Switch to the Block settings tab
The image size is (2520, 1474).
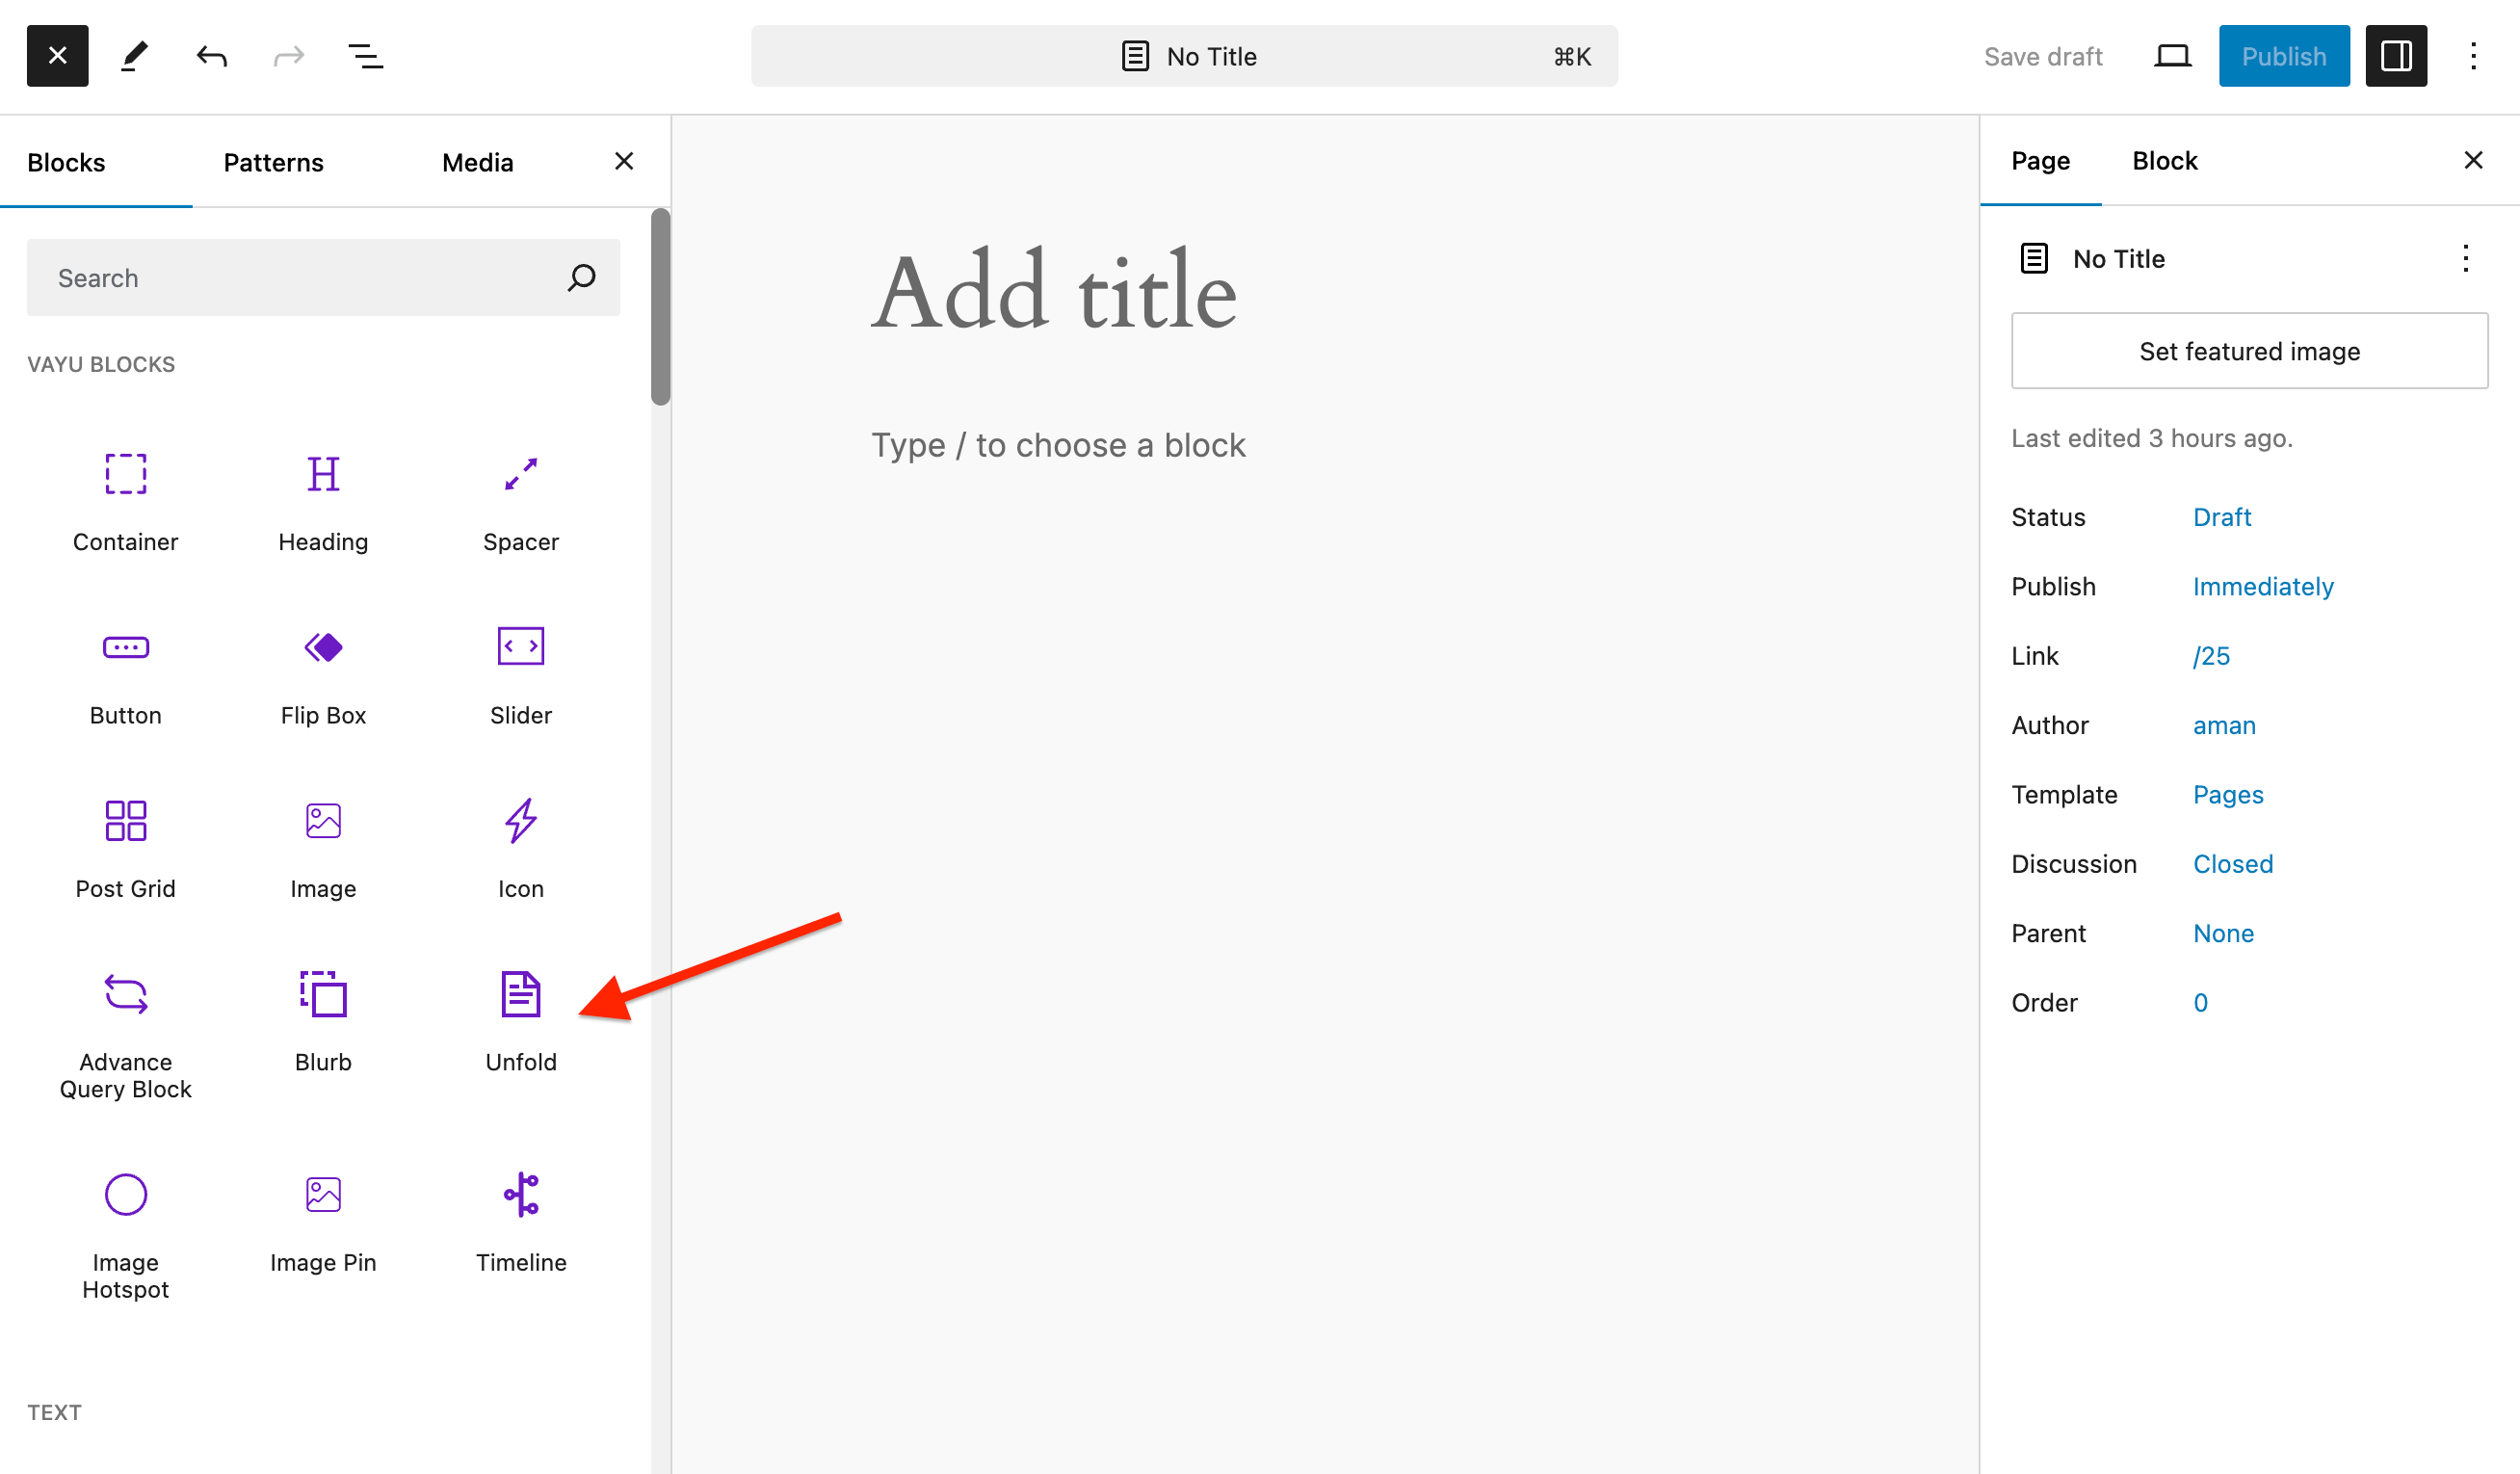(x=2164, y=161)
